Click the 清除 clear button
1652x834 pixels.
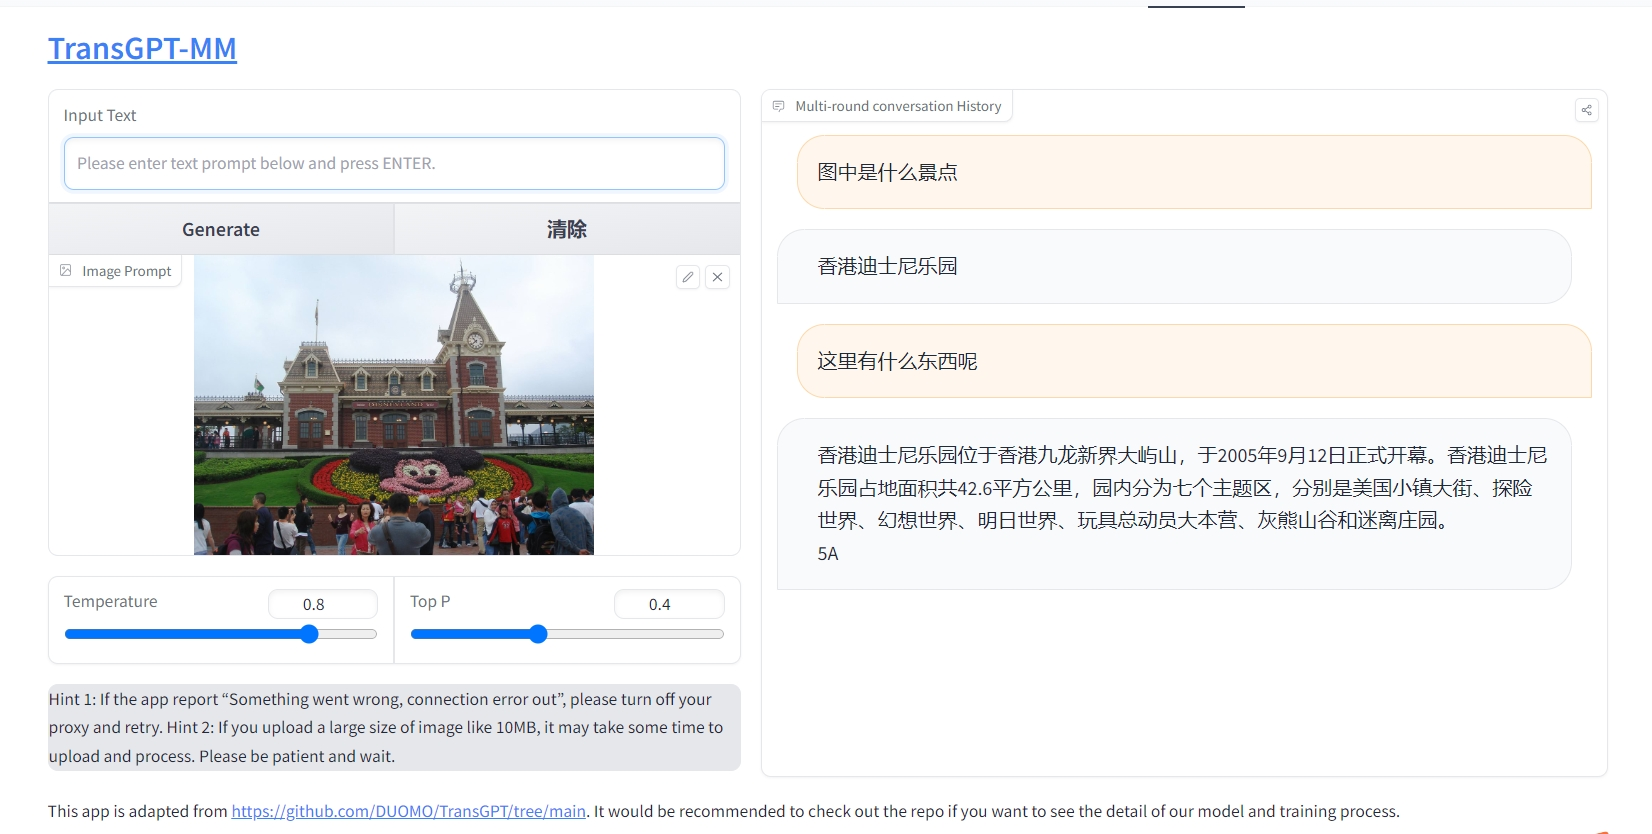567,229
